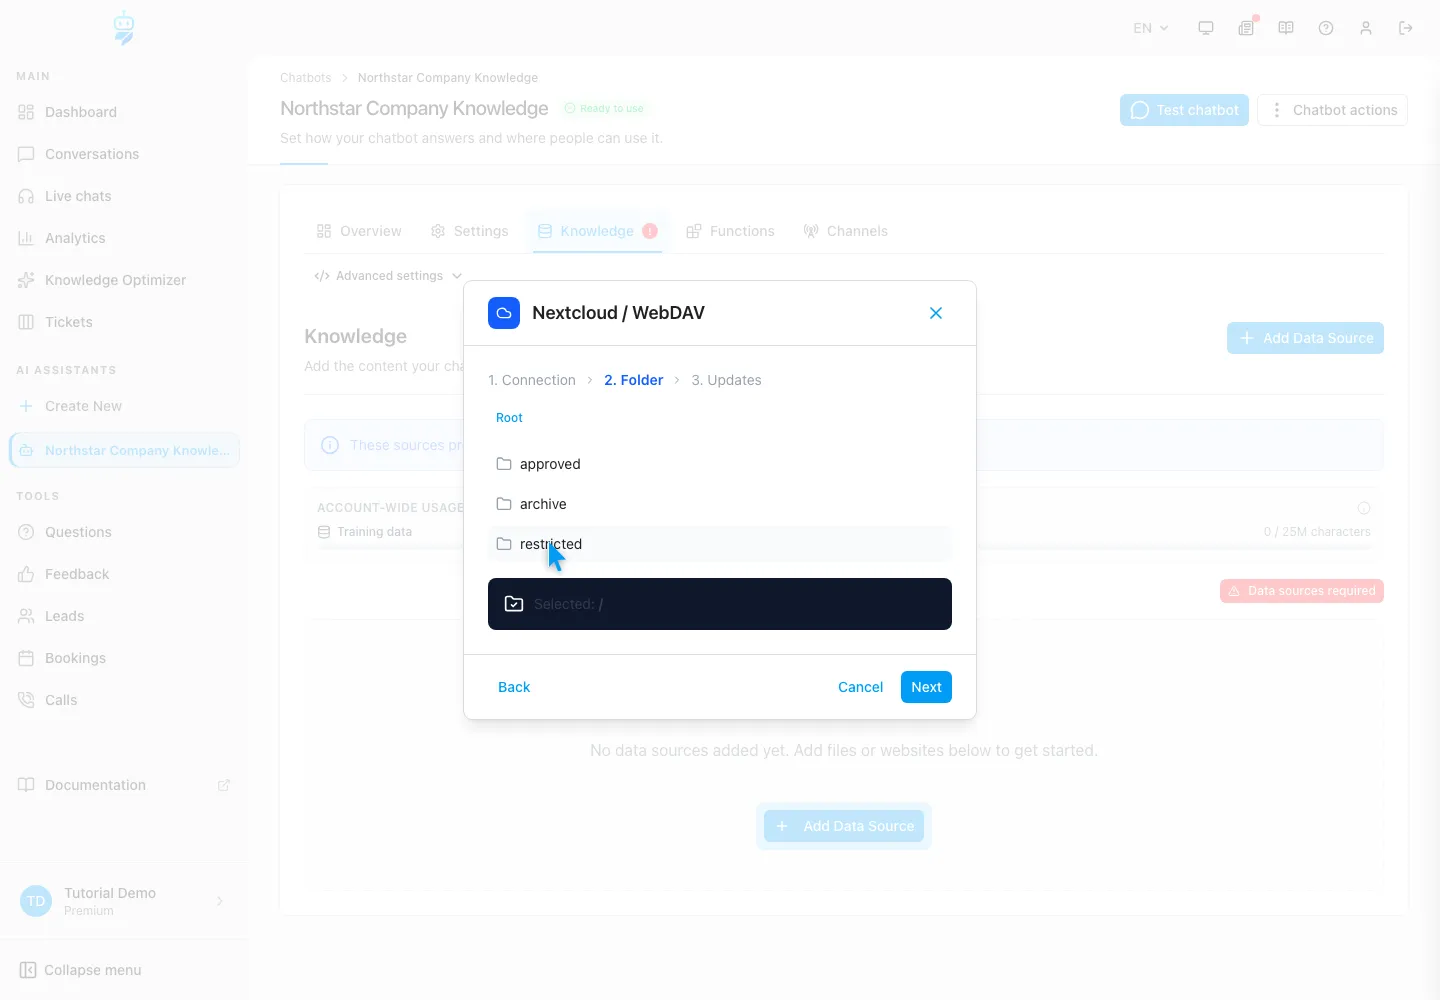Expand Advanced settings
The height and width of the screenshot is (1000, 1440).
[388, 276]
